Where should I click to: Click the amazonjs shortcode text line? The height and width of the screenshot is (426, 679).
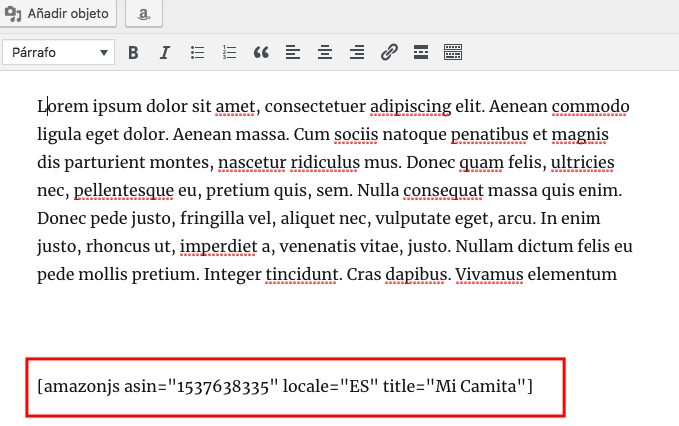pyautogui.click(x=285, y=386)
